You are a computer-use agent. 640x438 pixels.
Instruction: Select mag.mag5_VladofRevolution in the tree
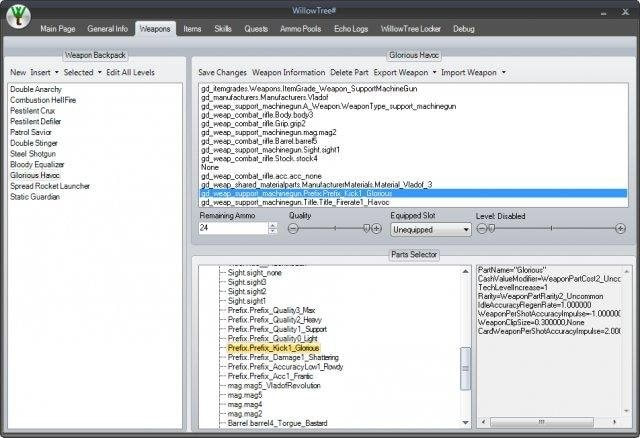(x=274, y=386)
